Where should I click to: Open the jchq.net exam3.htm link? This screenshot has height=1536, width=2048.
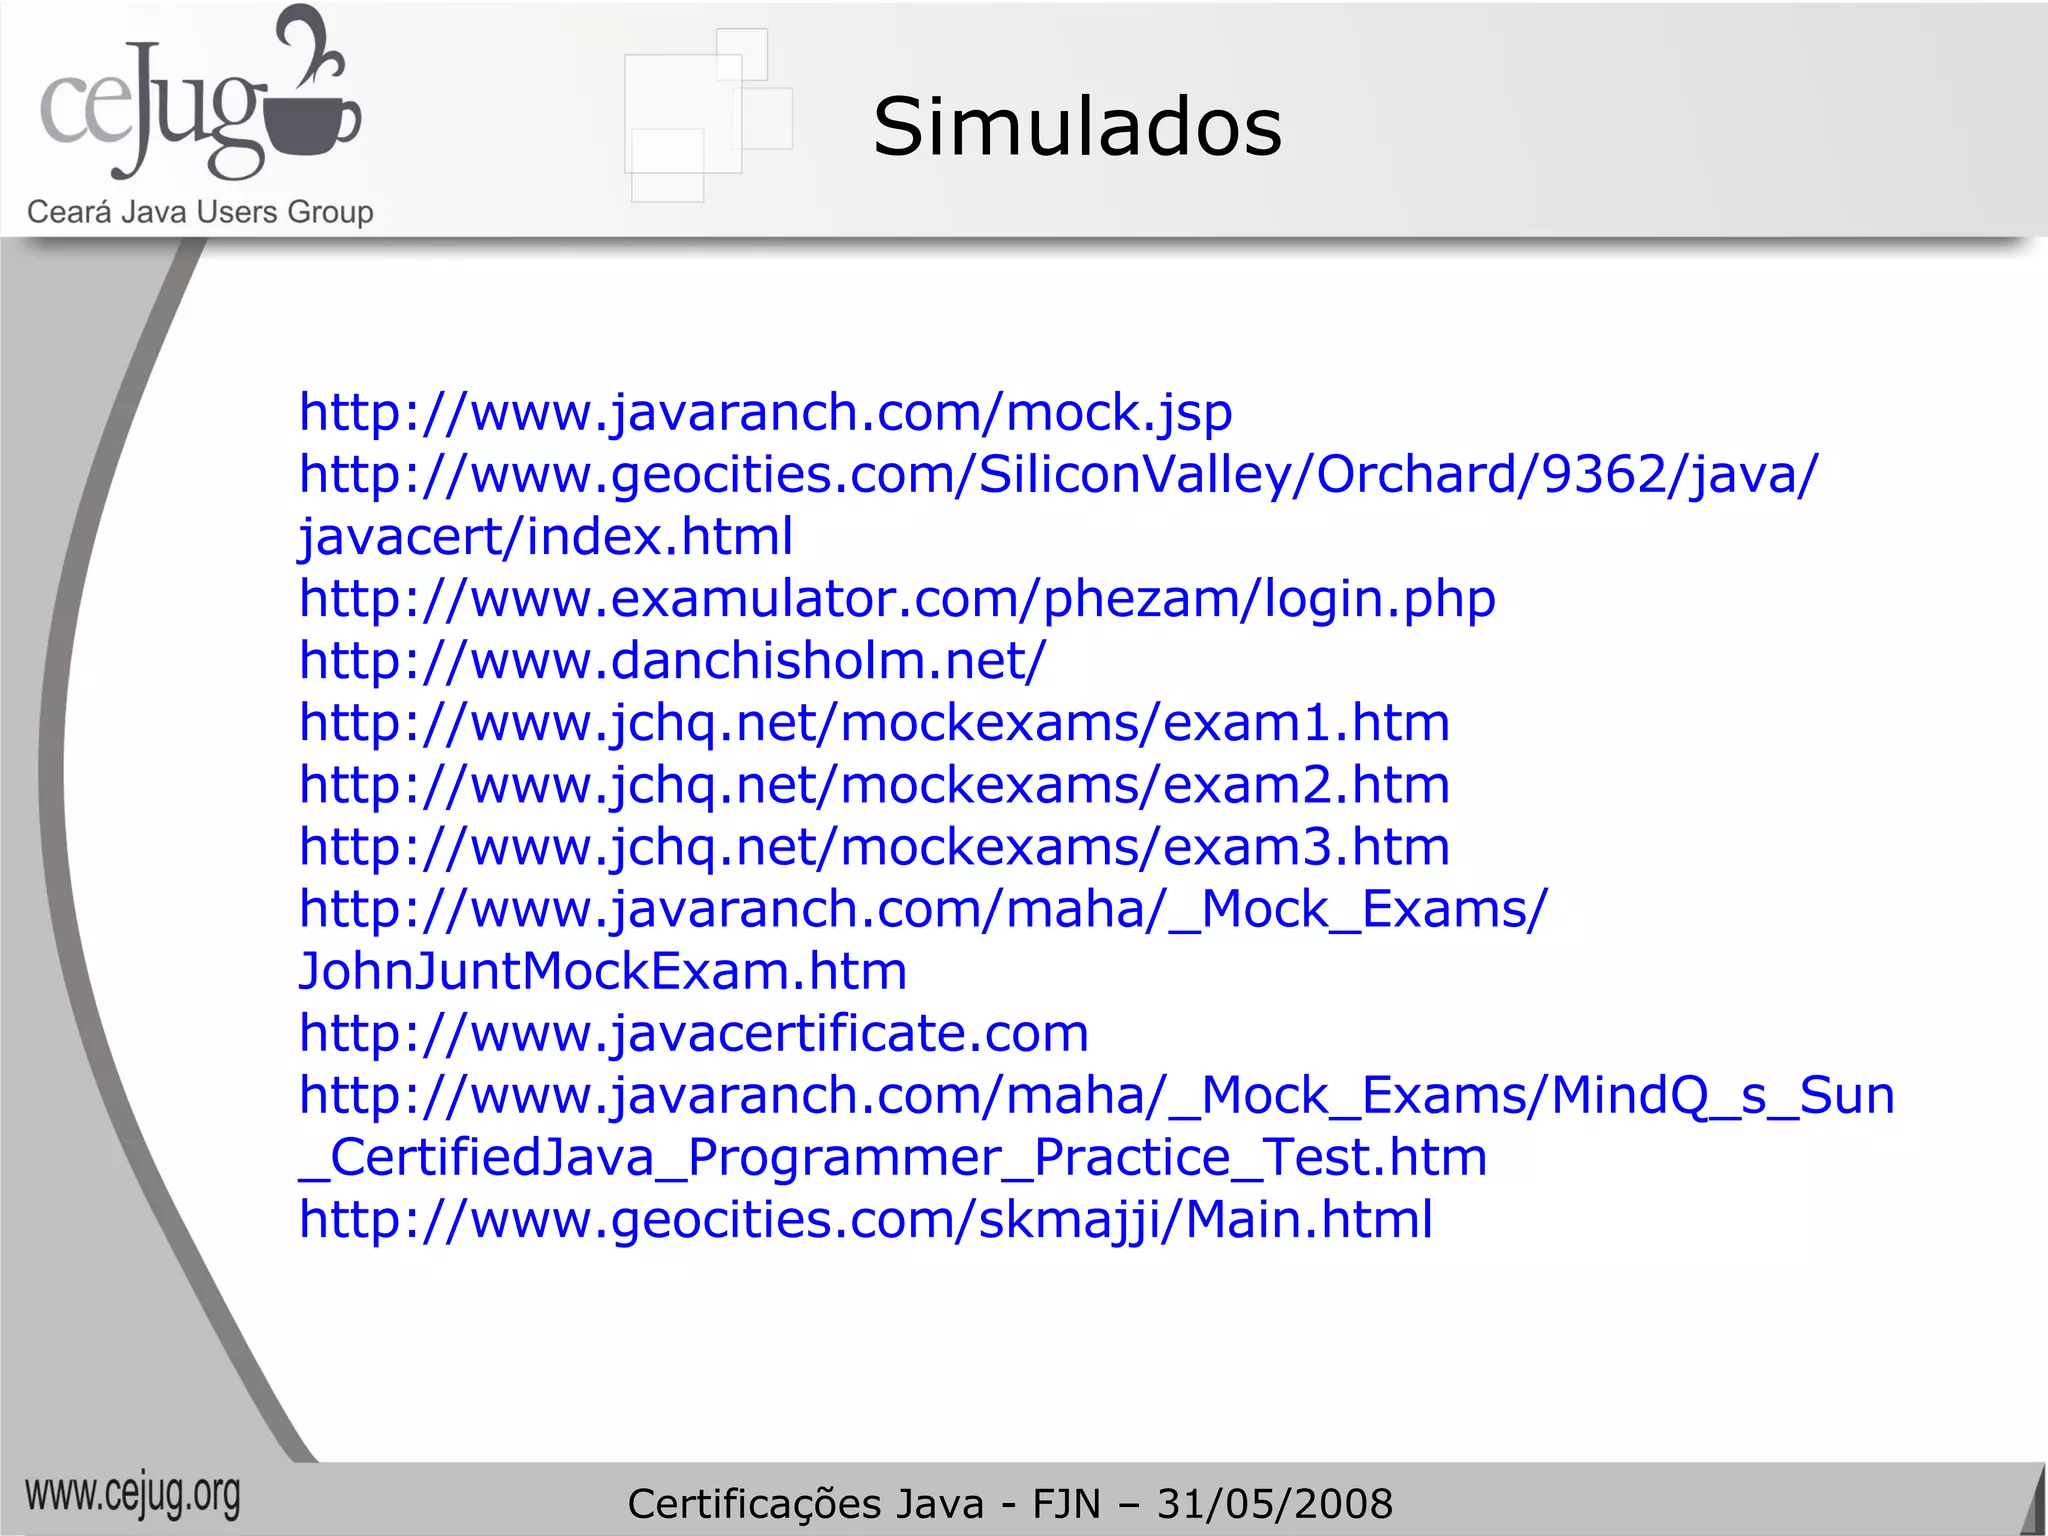874,846
